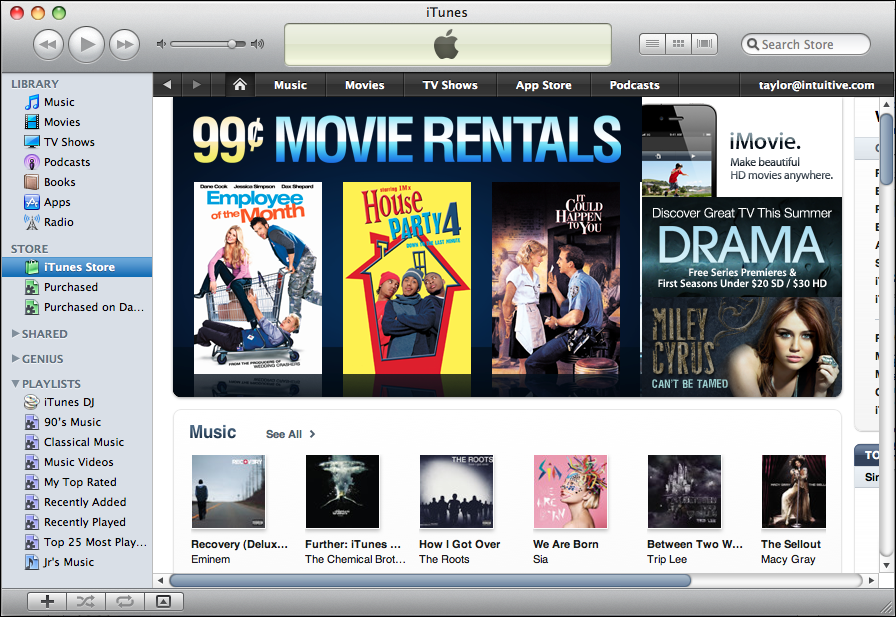Go back in the store navigation
896x617 pixels.
pyautogui.click(x=167, y=85)
